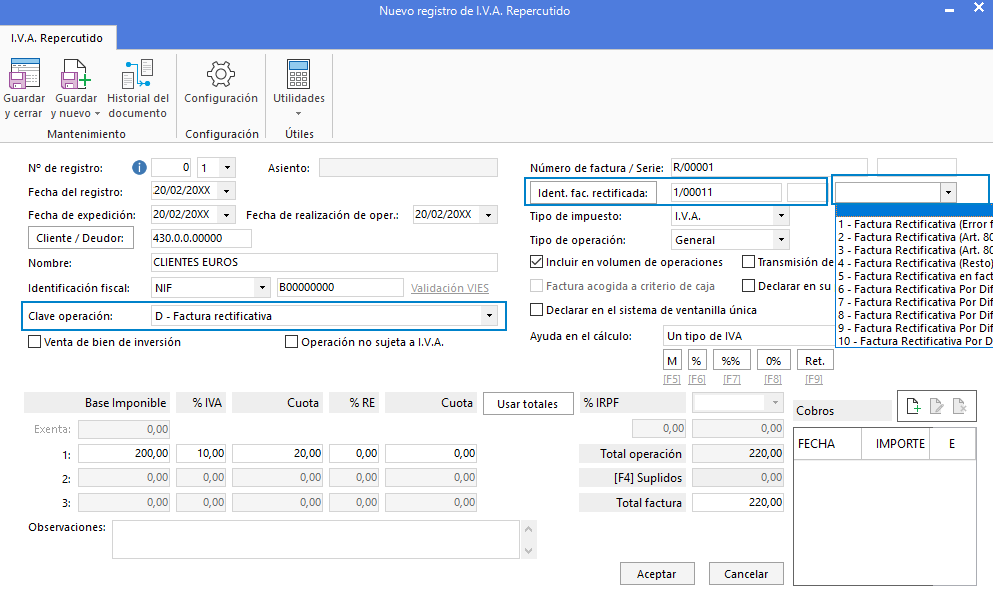Click the Número de factura field R/00001
The image size is (993, 598).
point(769,167)
